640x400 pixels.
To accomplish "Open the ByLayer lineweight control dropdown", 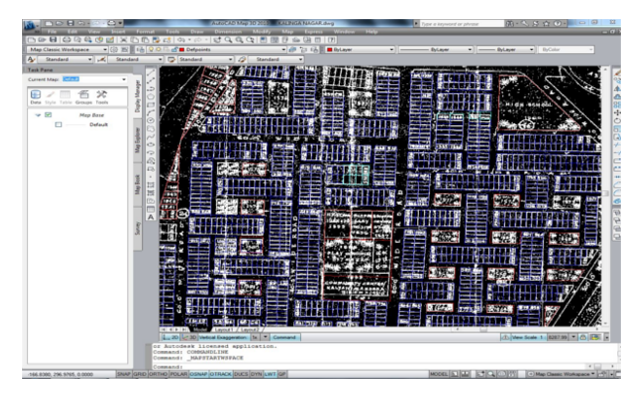I will pos(506,49).
